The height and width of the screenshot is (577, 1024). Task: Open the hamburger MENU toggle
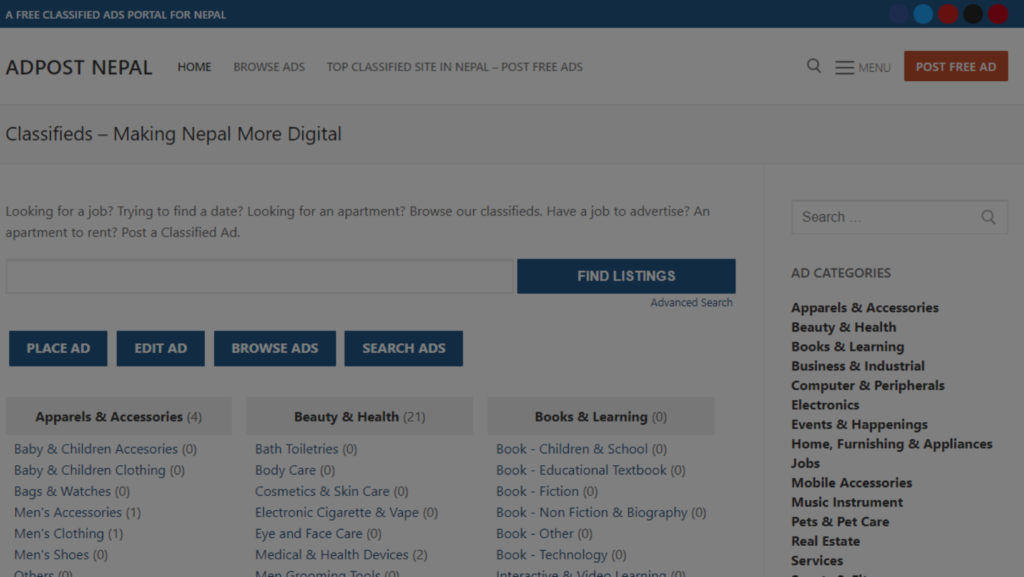point(863,67)
